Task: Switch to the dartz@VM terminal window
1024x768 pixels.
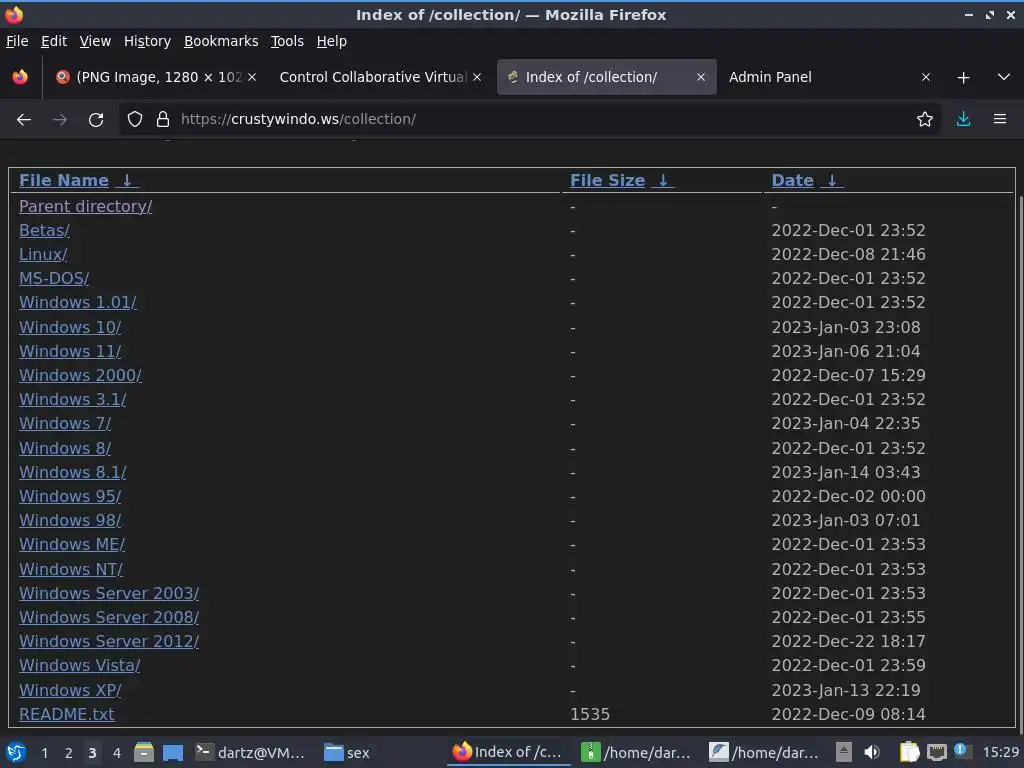Action: [250, 753]
